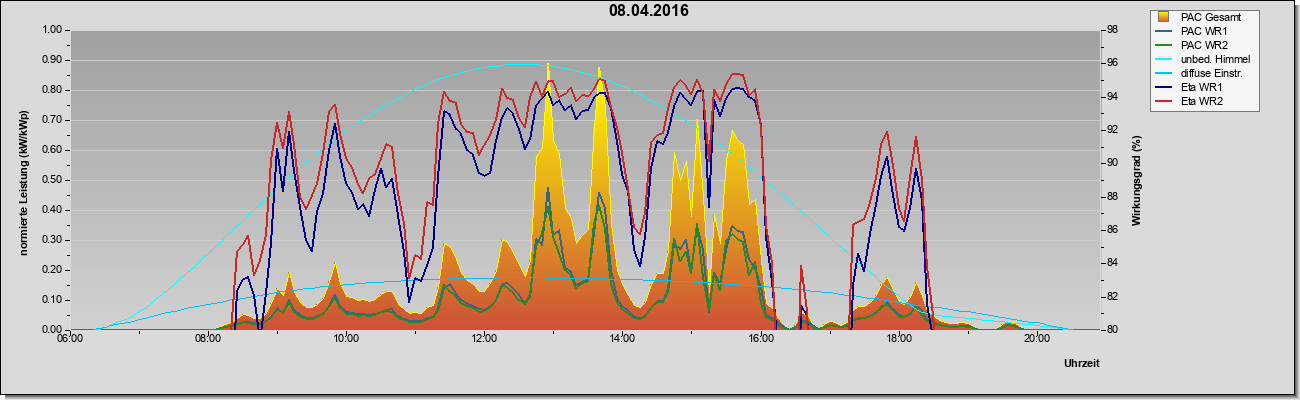Click the chart title 08.04.2016
The height and width of the screenshot is (400, 1300).
(x=648, y=11)
